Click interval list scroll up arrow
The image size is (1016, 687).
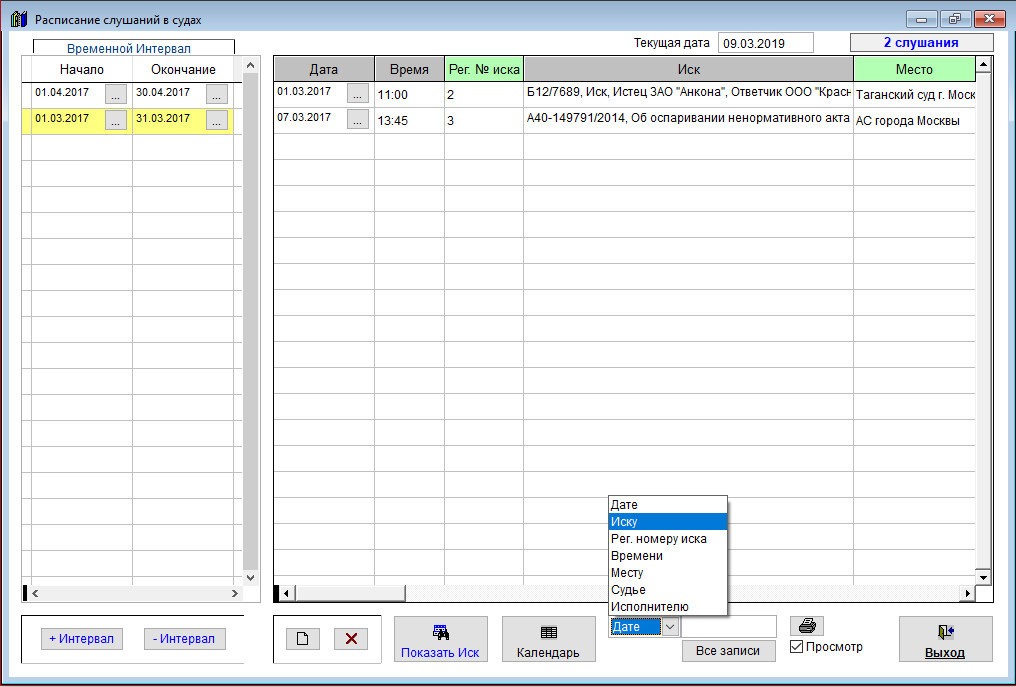click(251, 65)
